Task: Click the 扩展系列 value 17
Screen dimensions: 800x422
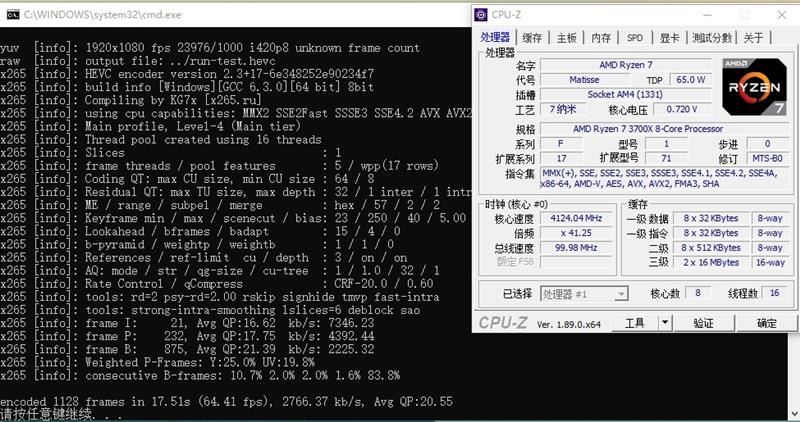Action: pos(562,158)
